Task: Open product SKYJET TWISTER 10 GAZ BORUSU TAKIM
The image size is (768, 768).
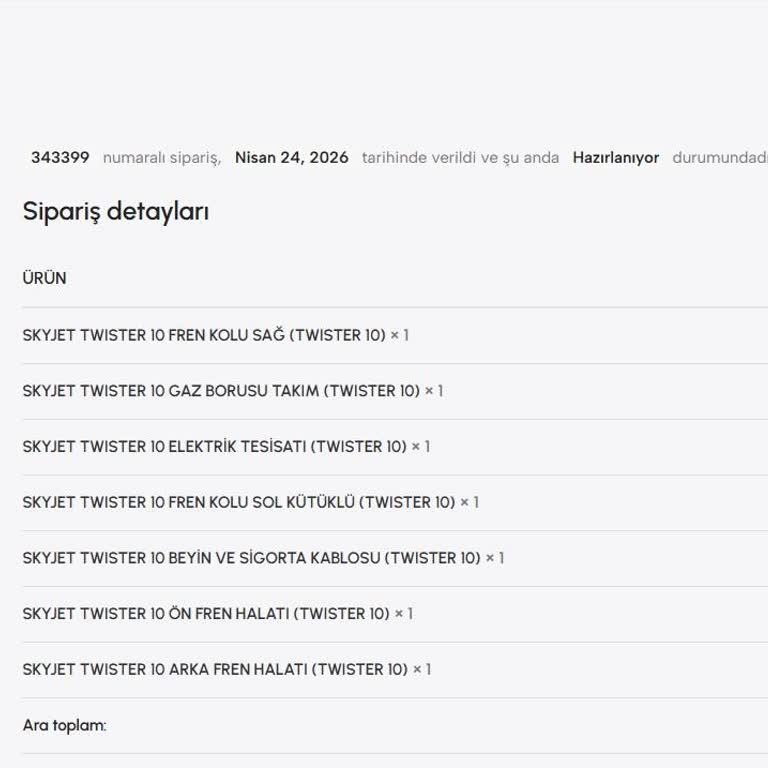Action: 221,391
